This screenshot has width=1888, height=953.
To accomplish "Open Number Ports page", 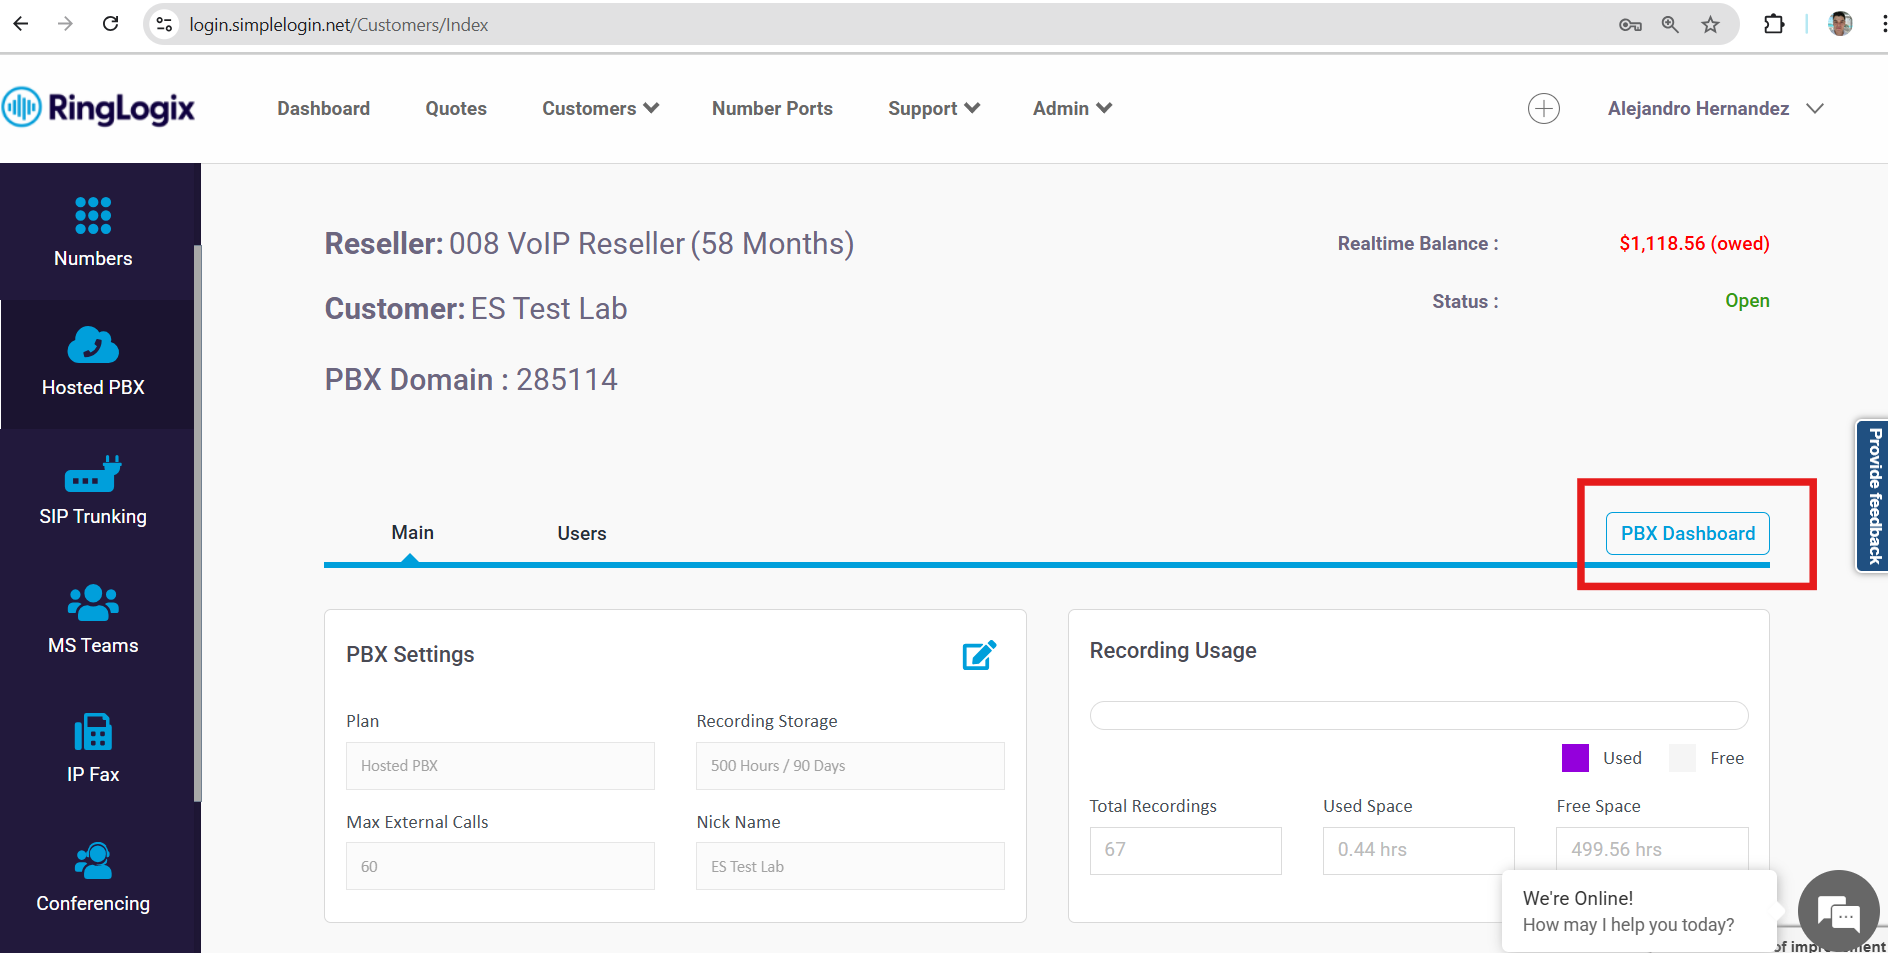I will tap(772, 108).
